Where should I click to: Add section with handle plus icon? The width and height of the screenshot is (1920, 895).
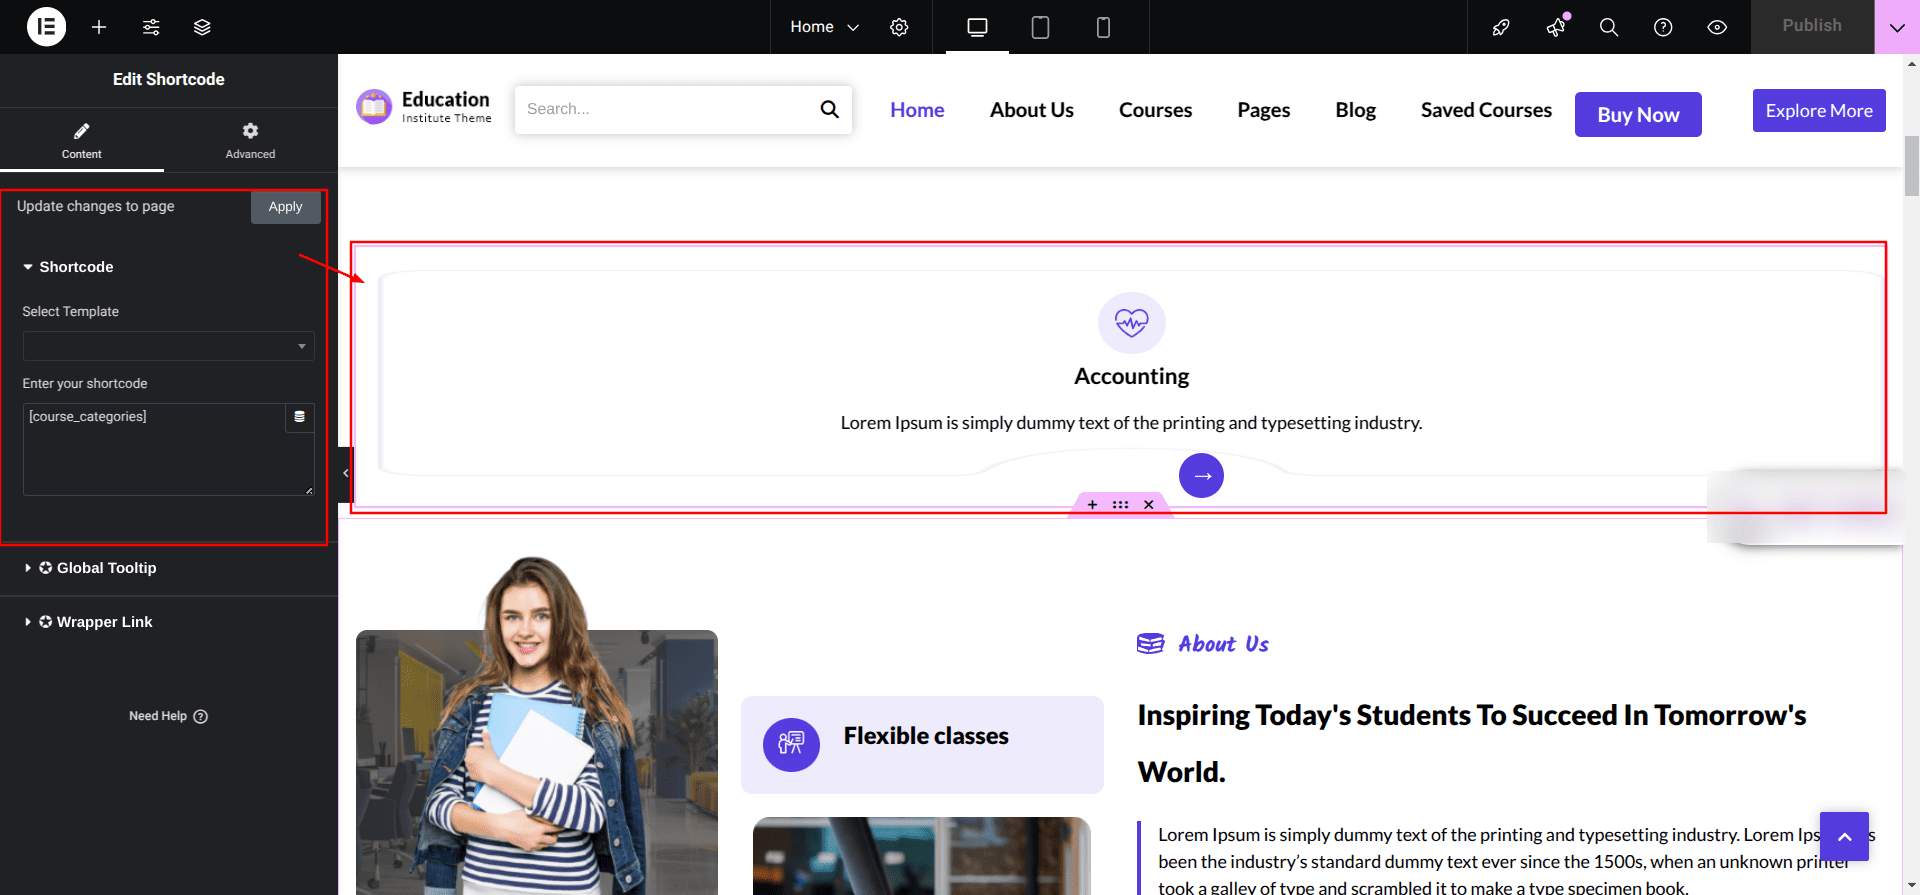(1092, 505)
